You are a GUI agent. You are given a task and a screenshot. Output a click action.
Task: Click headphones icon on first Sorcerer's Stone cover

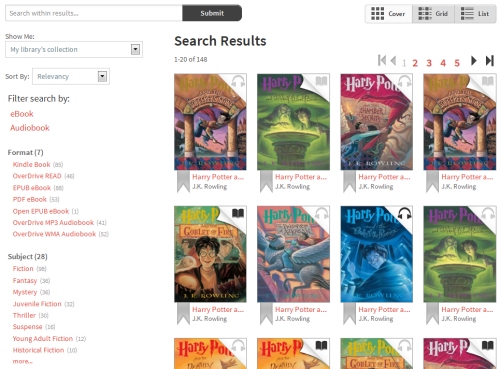coord(238,81)
